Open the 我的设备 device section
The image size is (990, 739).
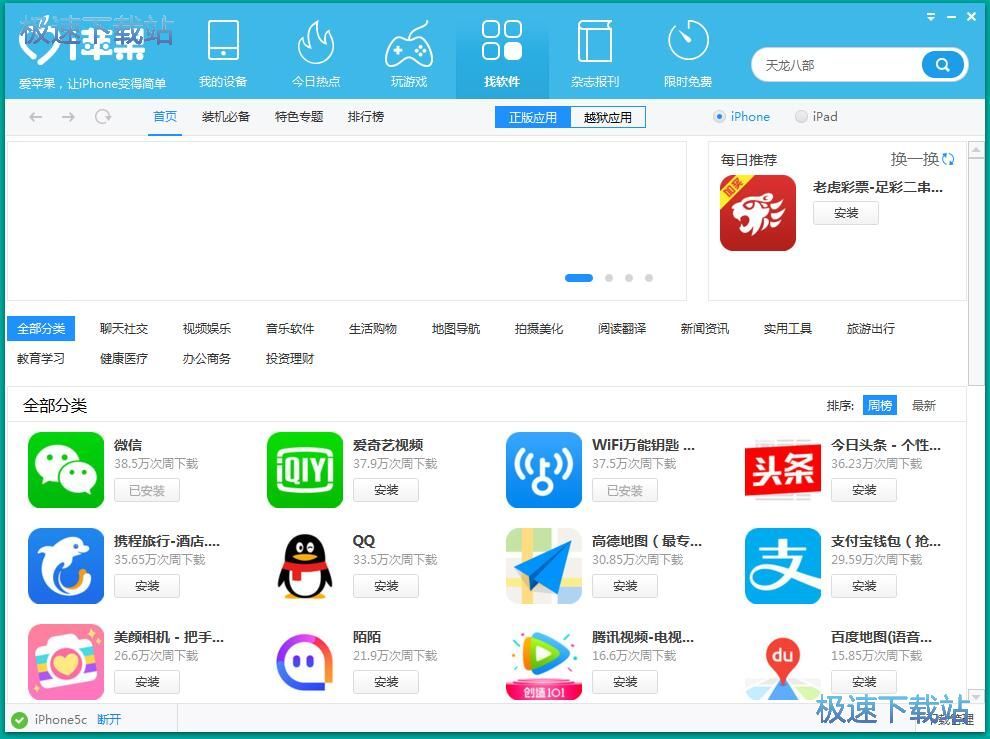coord(223,53)
